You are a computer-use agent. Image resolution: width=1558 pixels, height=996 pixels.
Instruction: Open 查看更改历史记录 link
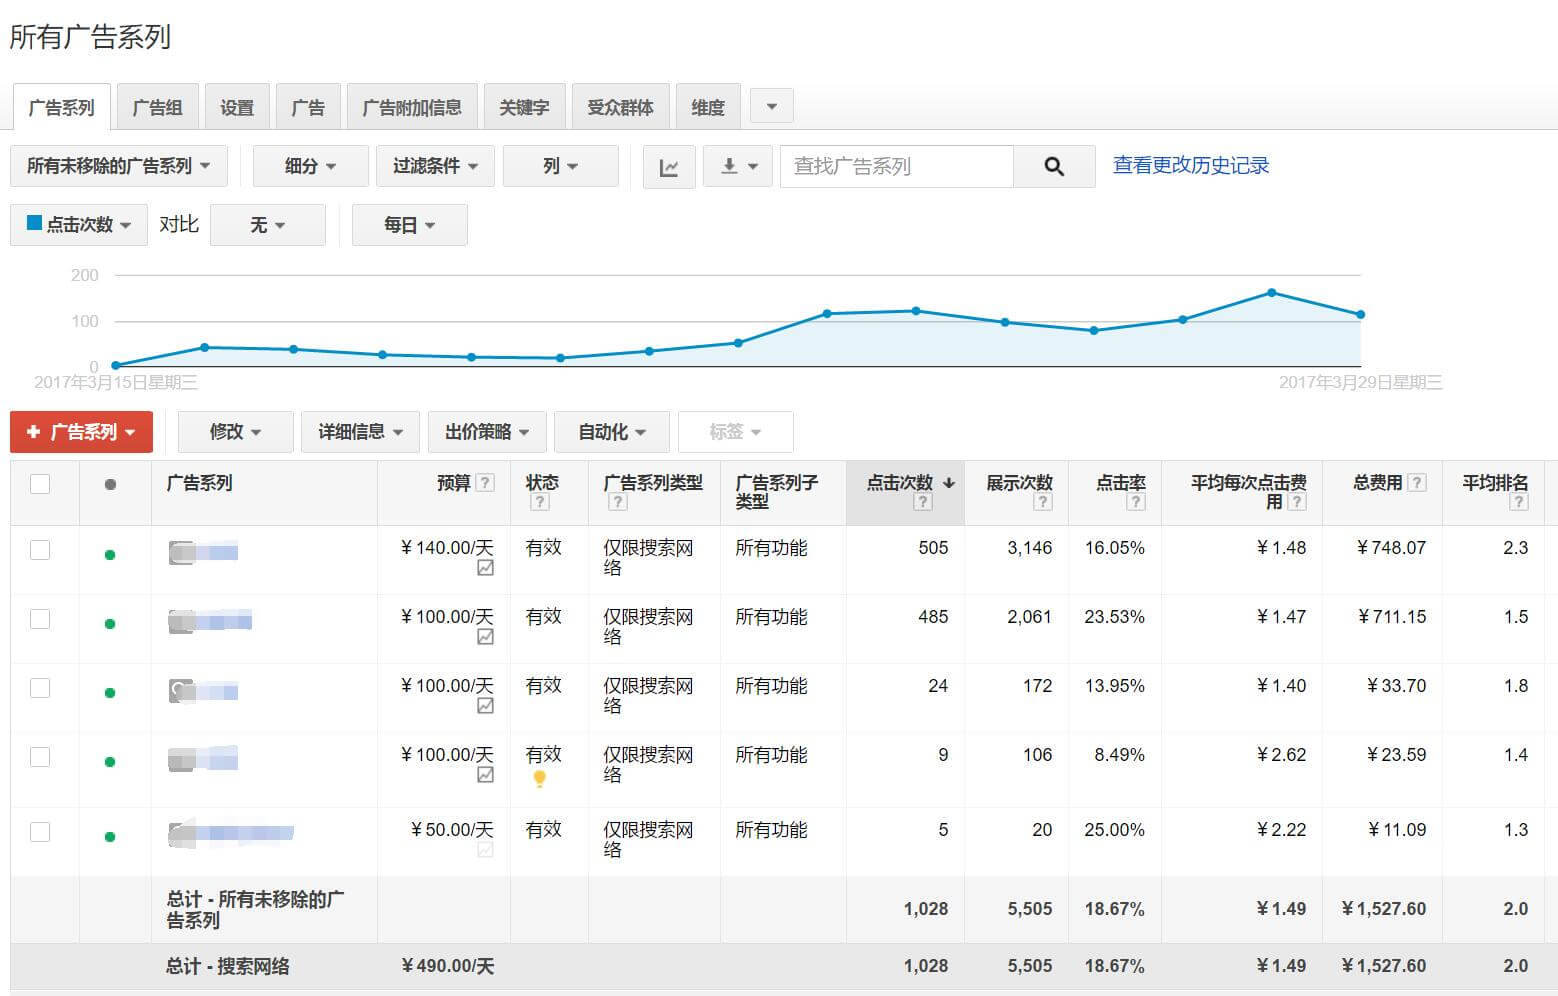(1191, 166)
